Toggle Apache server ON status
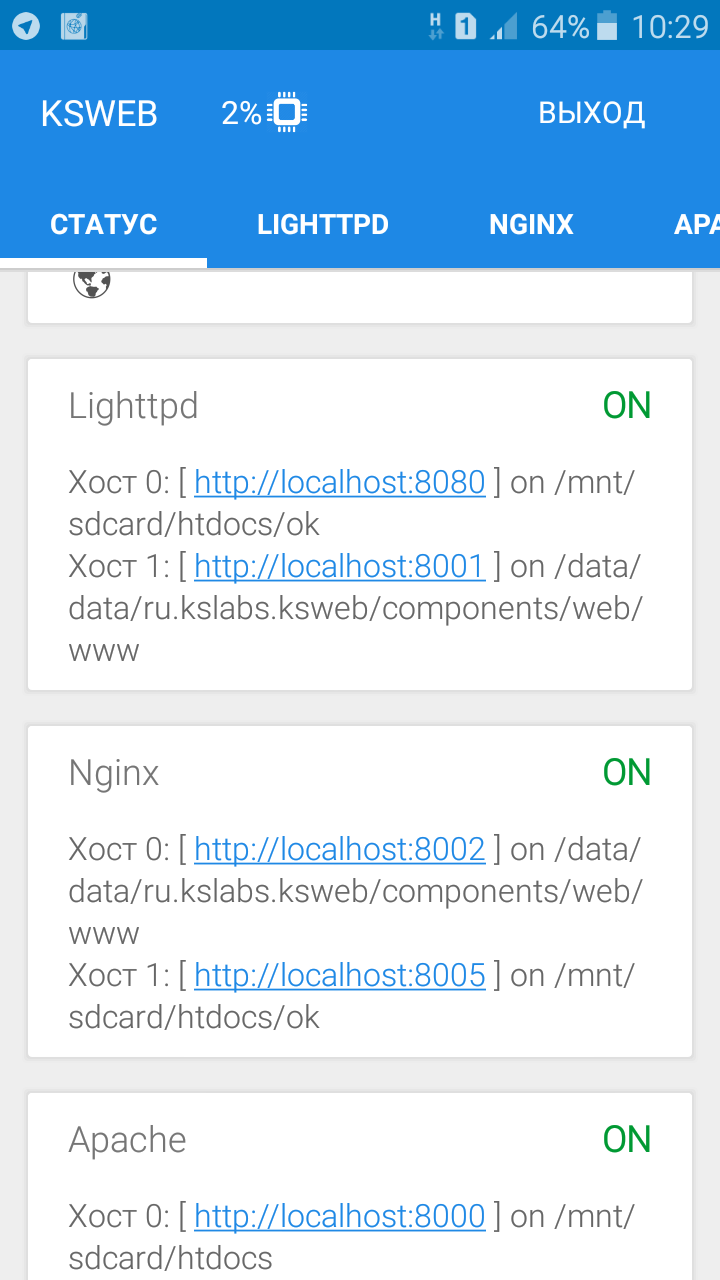Viewport: 720px width, 1280px height. click(x=627, y=1139)
